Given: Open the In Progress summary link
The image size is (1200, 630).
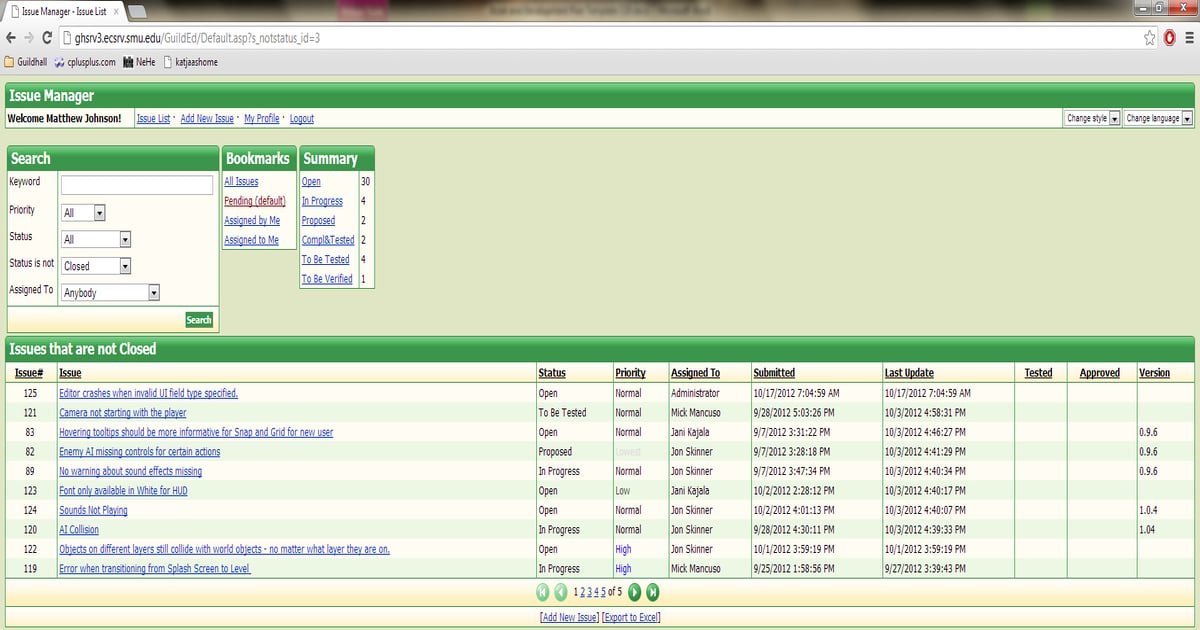Looking at the screenshot, I should [322, 201].
